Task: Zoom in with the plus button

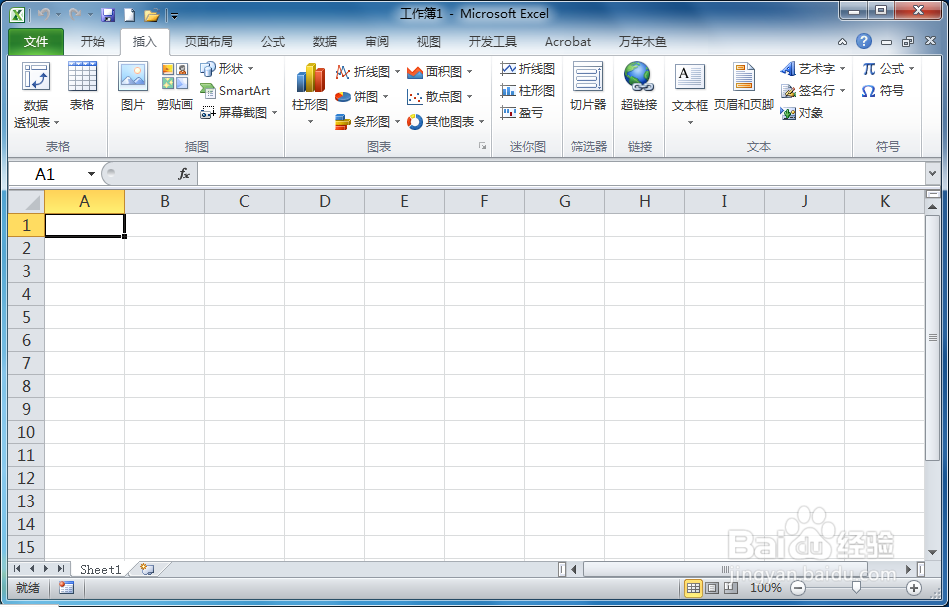Action: pyautogui.click(x=914, y=588)
